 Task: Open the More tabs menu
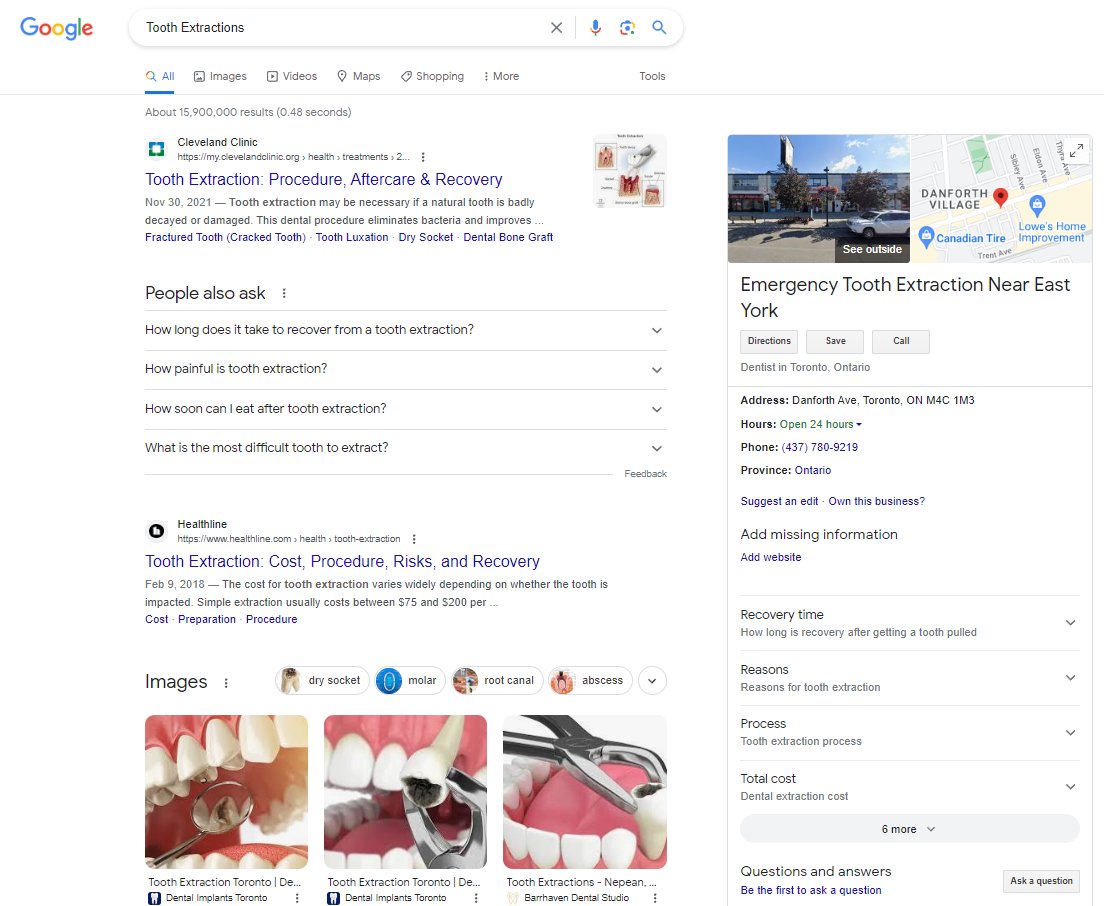pyautogui.click(x=501, y=76)
